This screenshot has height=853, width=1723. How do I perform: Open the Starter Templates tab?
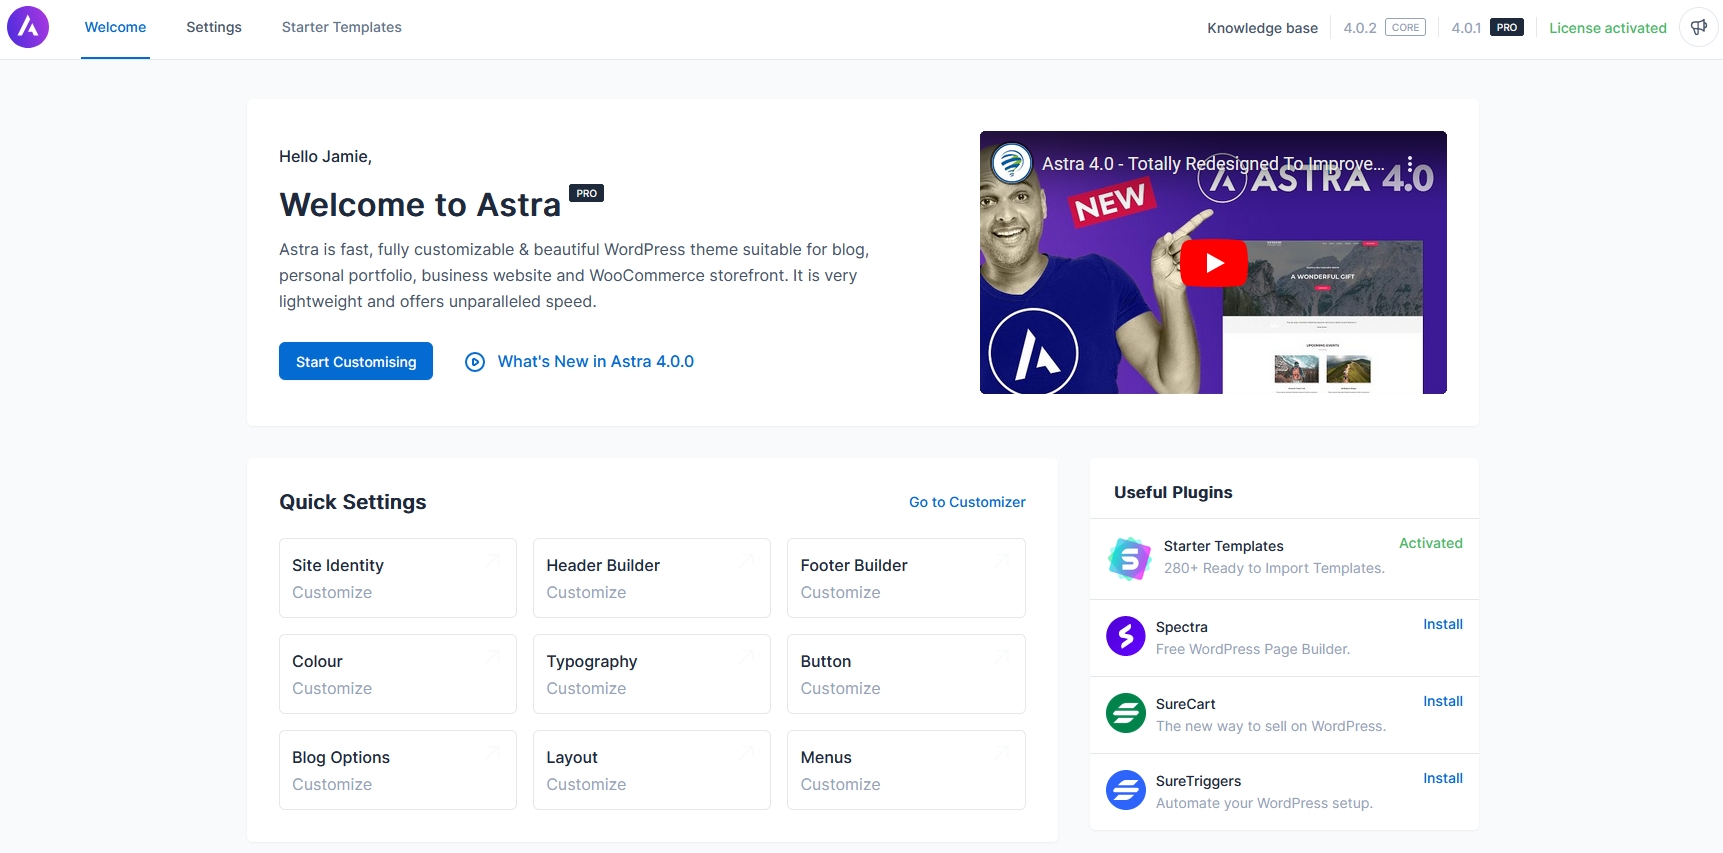tap(342, 27)
